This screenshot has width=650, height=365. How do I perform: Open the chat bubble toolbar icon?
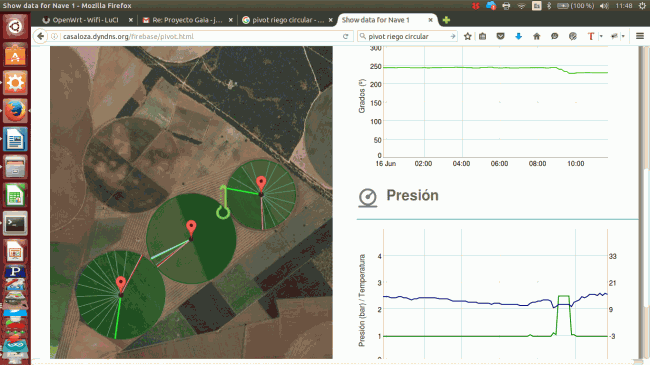pos(554,36)
